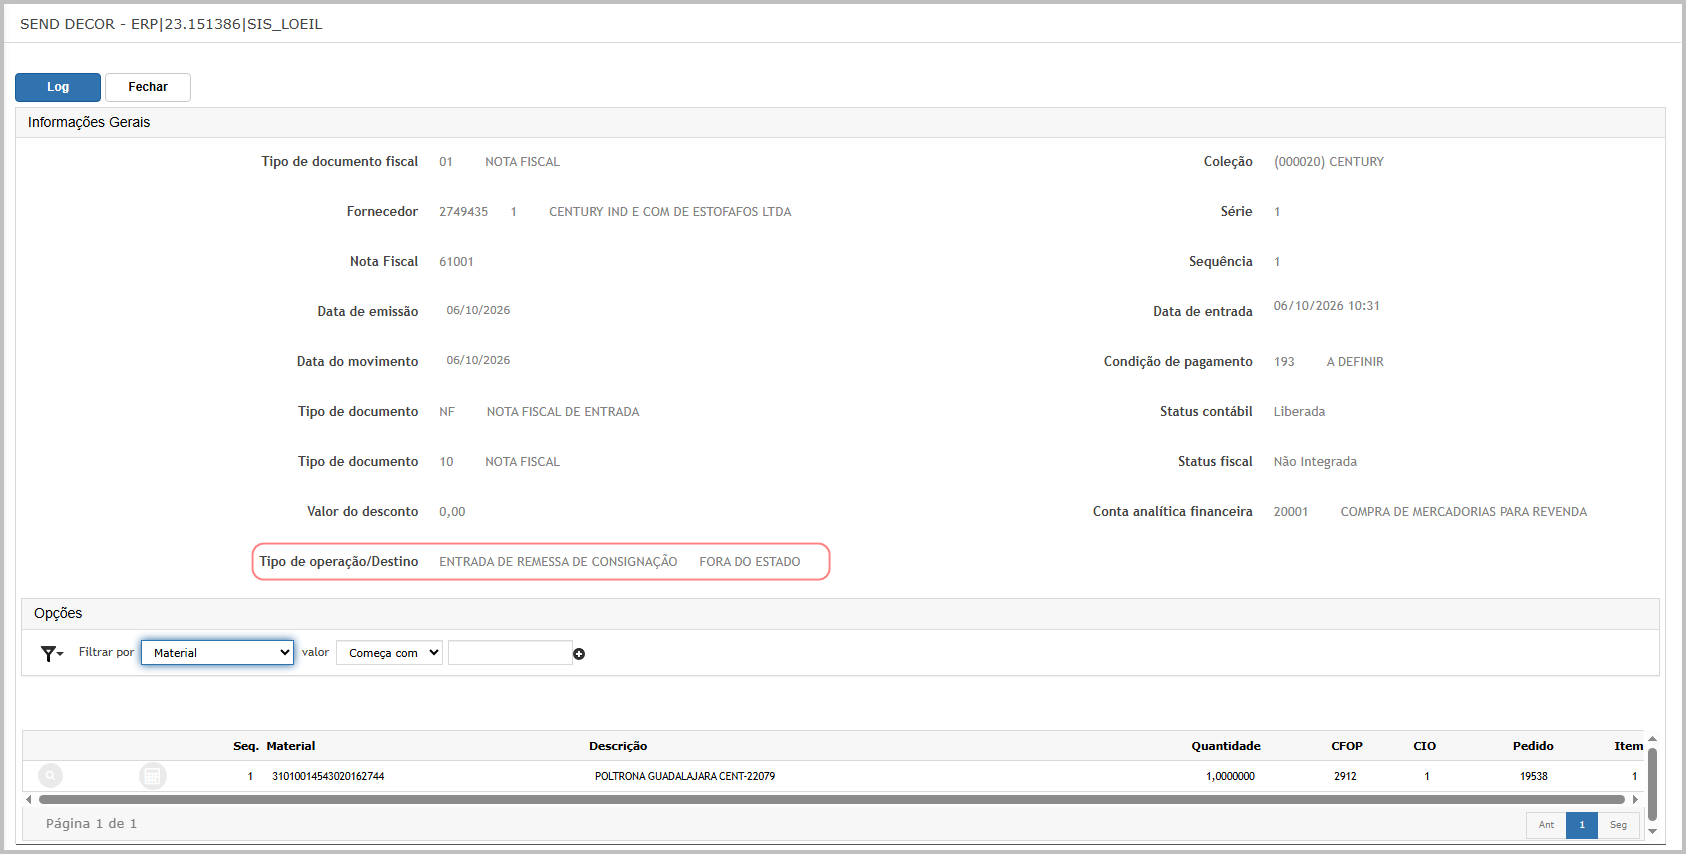Click the up arrow of table scrollbar
Image resolution: width=1686 pixels, height=854 pixels.
1652,739
